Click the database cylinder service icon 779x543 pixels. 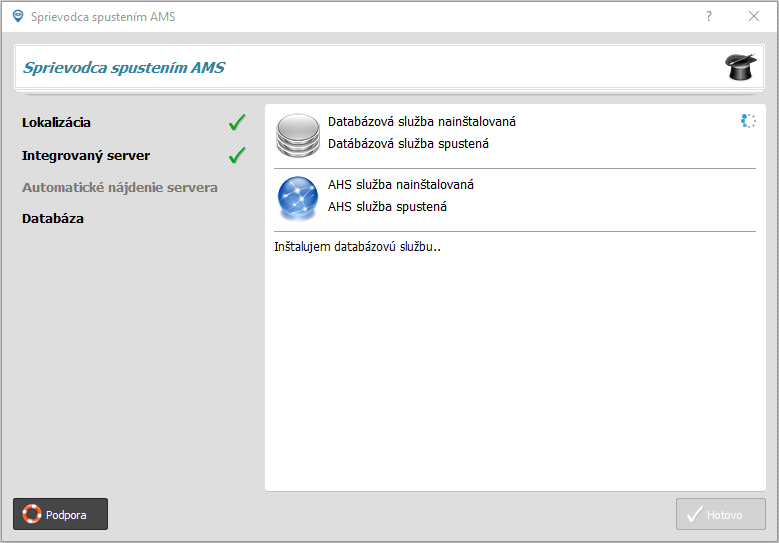298,135
